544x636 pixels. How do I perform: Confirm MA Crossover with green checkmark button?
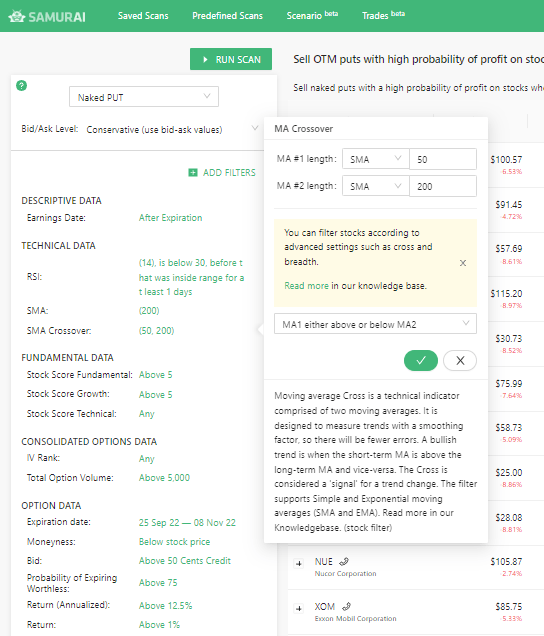[421, 360]
